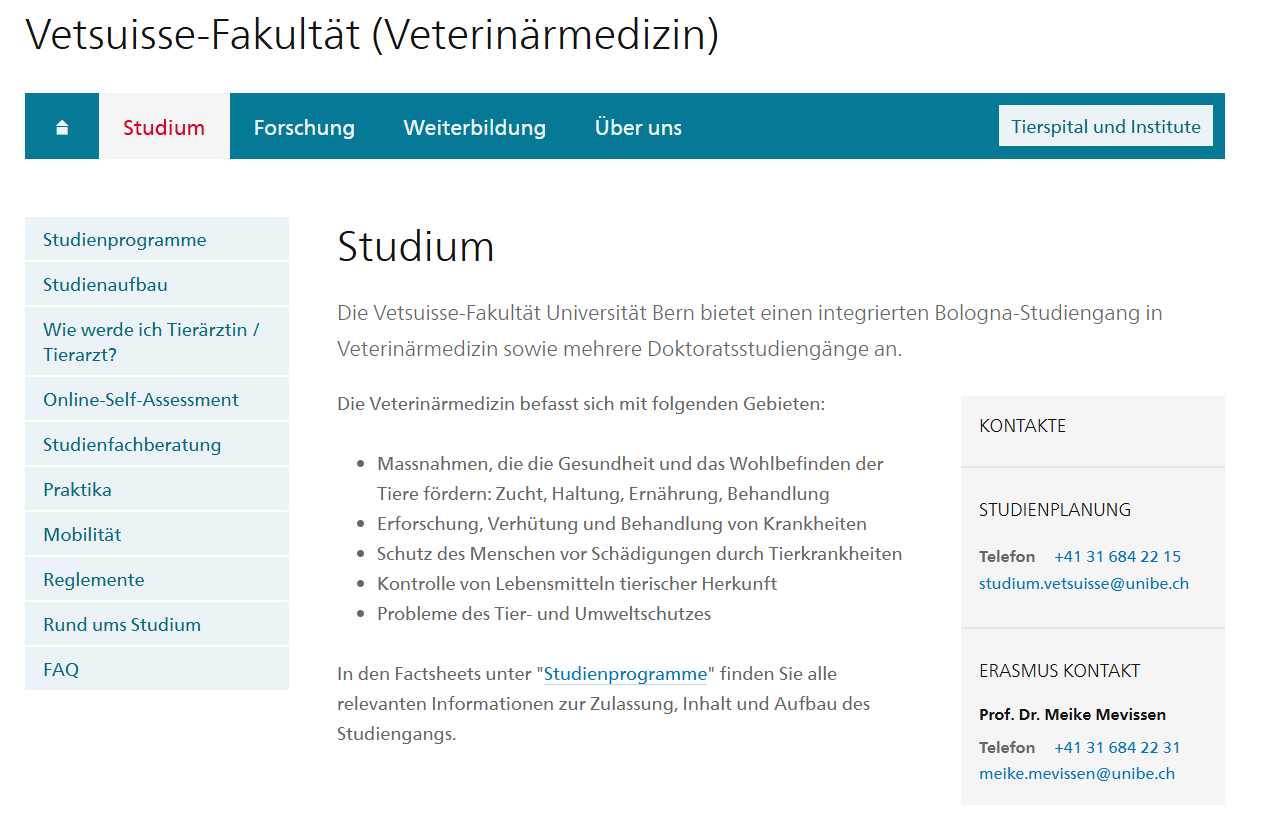Open Studienfachberatung sidebar entry
The width and height of the screenshot is (1265, 825).
[157, 444]
